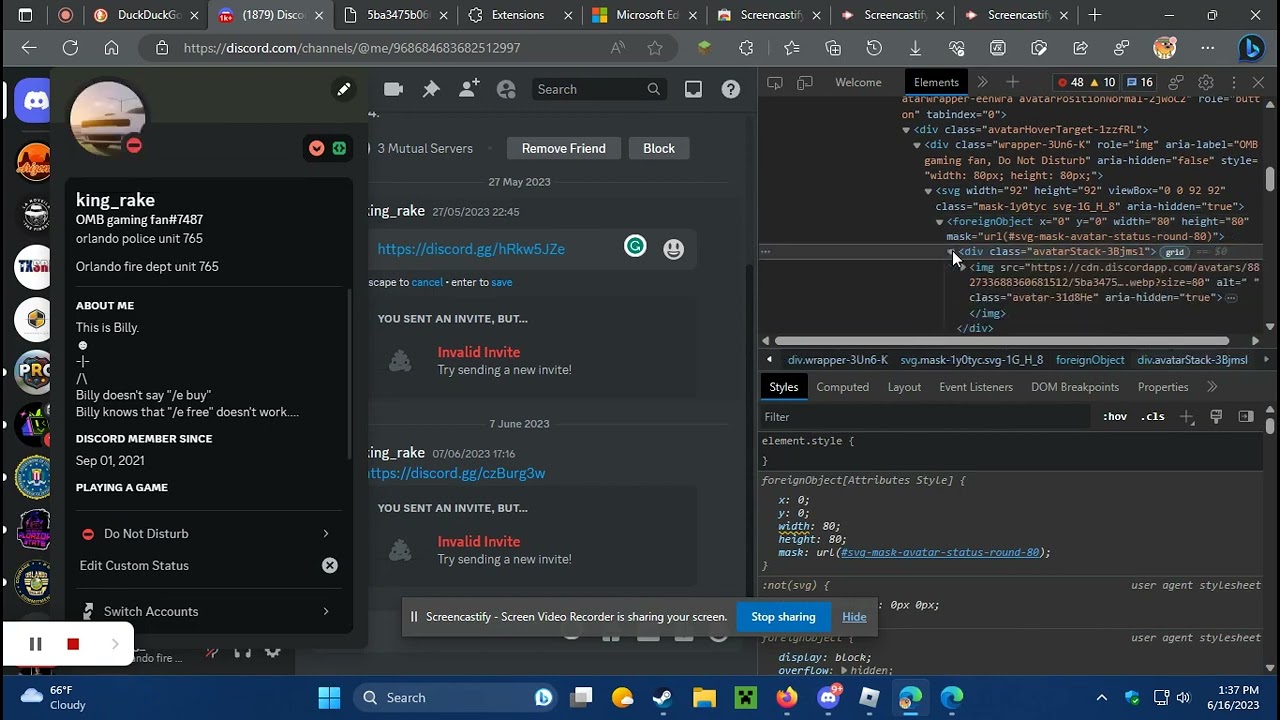Click Block button
This screenshot has width=1280, height=720.
pyautogui.click(x=659, y=148)
